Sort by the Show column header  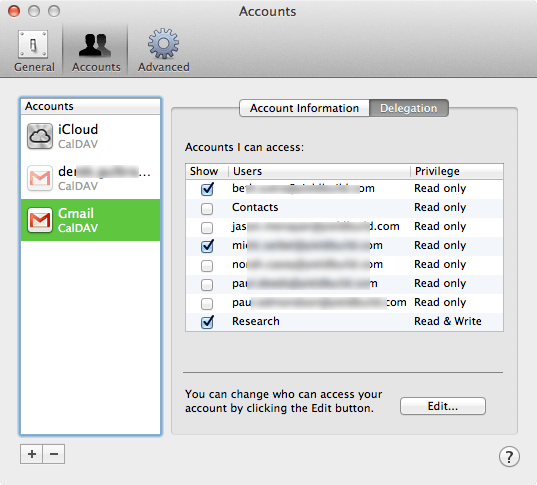tap(207, 171)
